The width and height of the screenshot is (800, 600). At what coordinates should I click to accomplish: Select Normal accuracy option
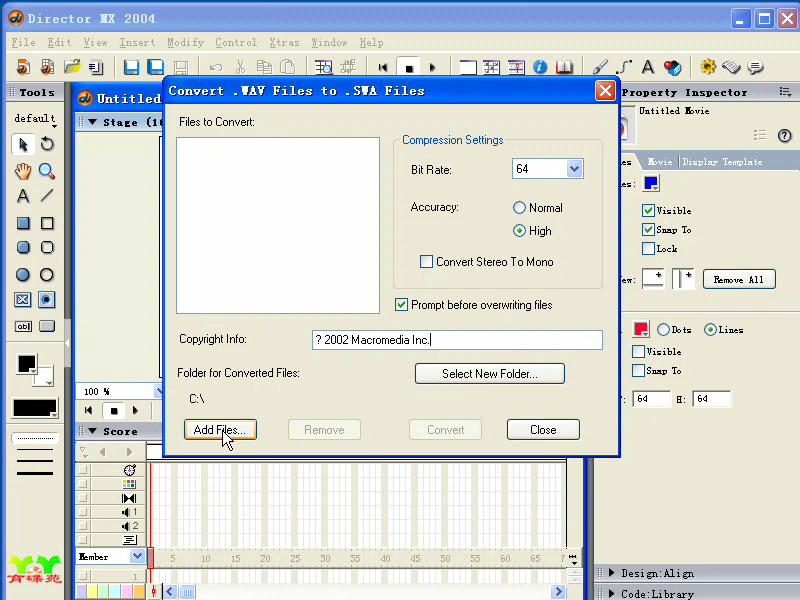pyautogui.click(x=538, y=208)
